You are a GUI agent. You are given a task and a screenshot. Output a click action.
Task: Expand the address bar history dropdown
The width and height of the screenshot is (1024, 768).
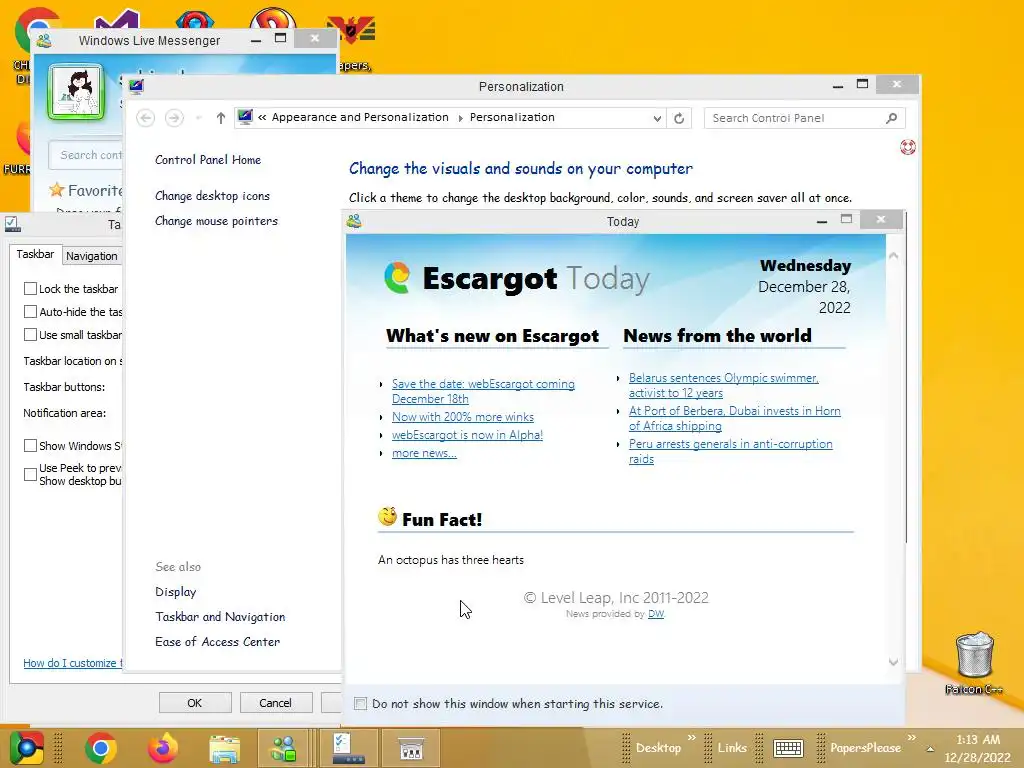tap(657, 118)
